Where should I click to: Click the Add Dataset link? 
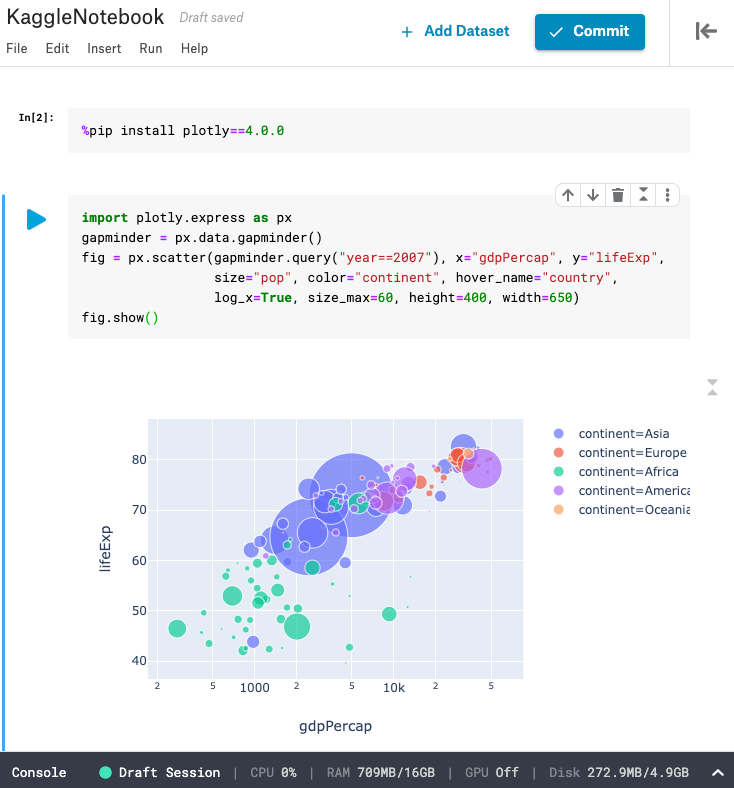455,31
